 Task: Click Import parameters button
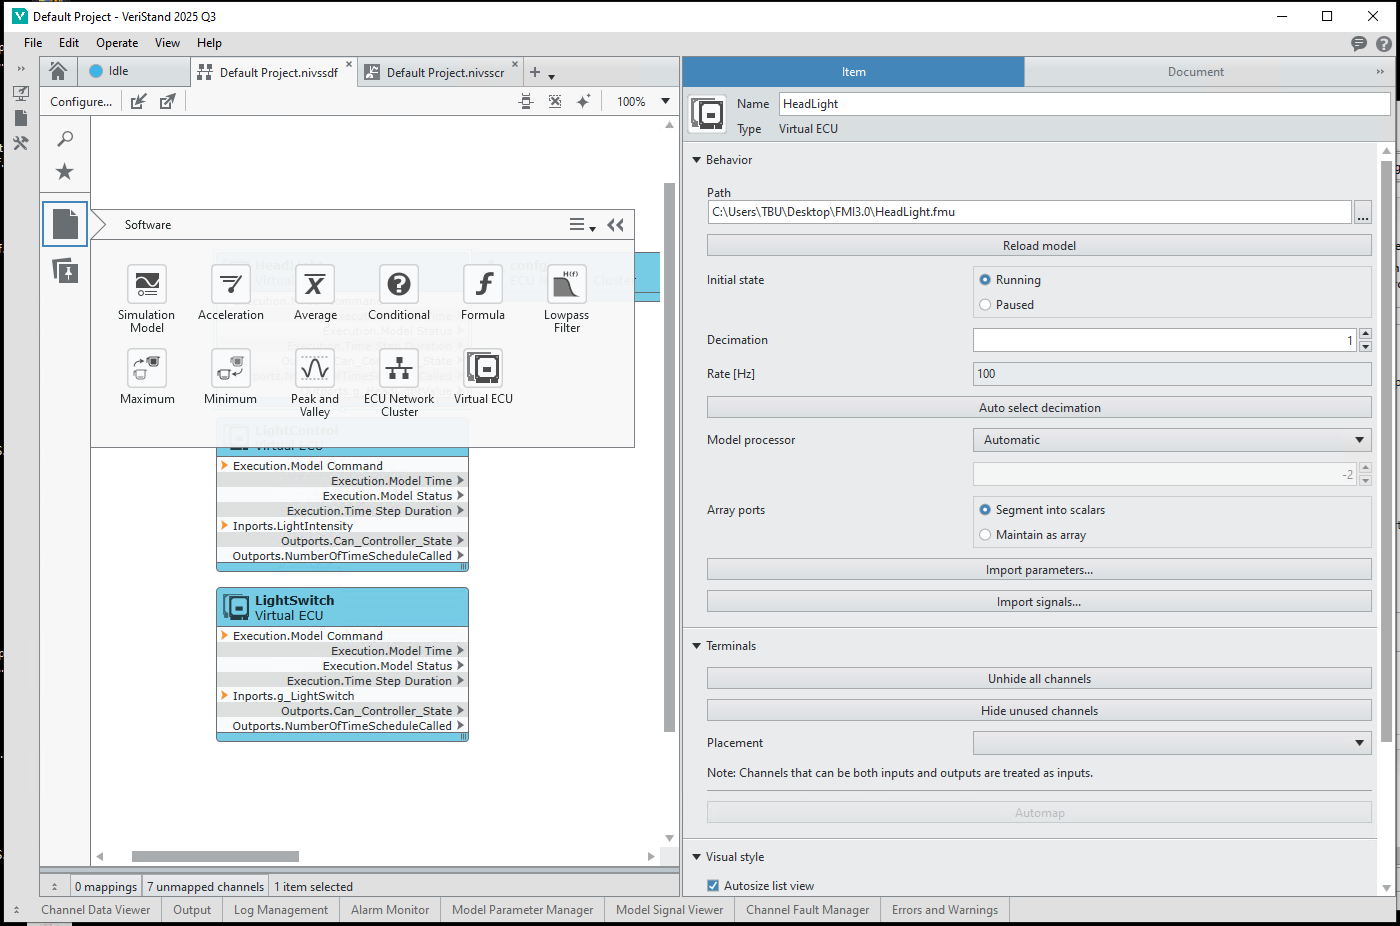pos(1039,570)
